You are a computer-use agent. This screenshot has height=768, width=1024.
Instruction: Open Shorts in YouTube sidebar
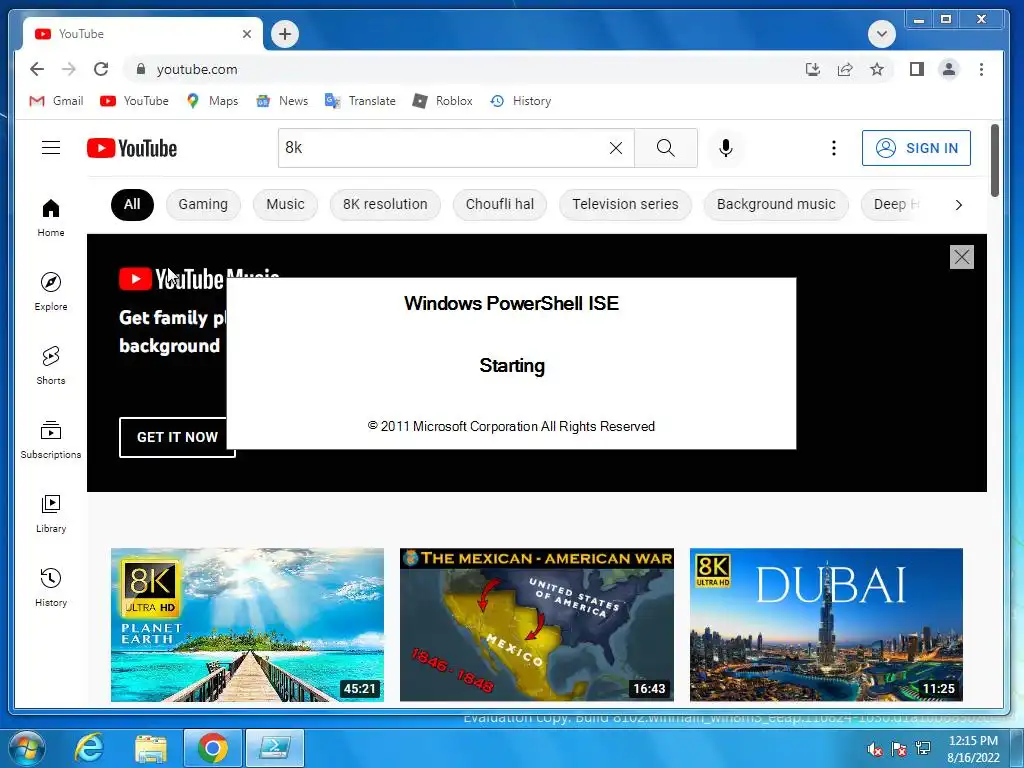pos(51,366)
